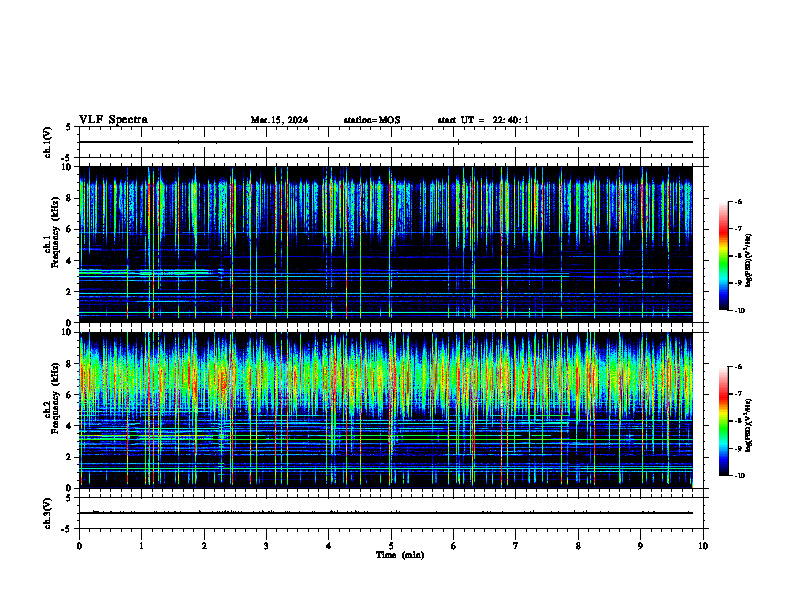The height and width of the screenshot is (612, 792).
Task: Select the "Mar.15, 2024" date text
Action: point(279,120)
